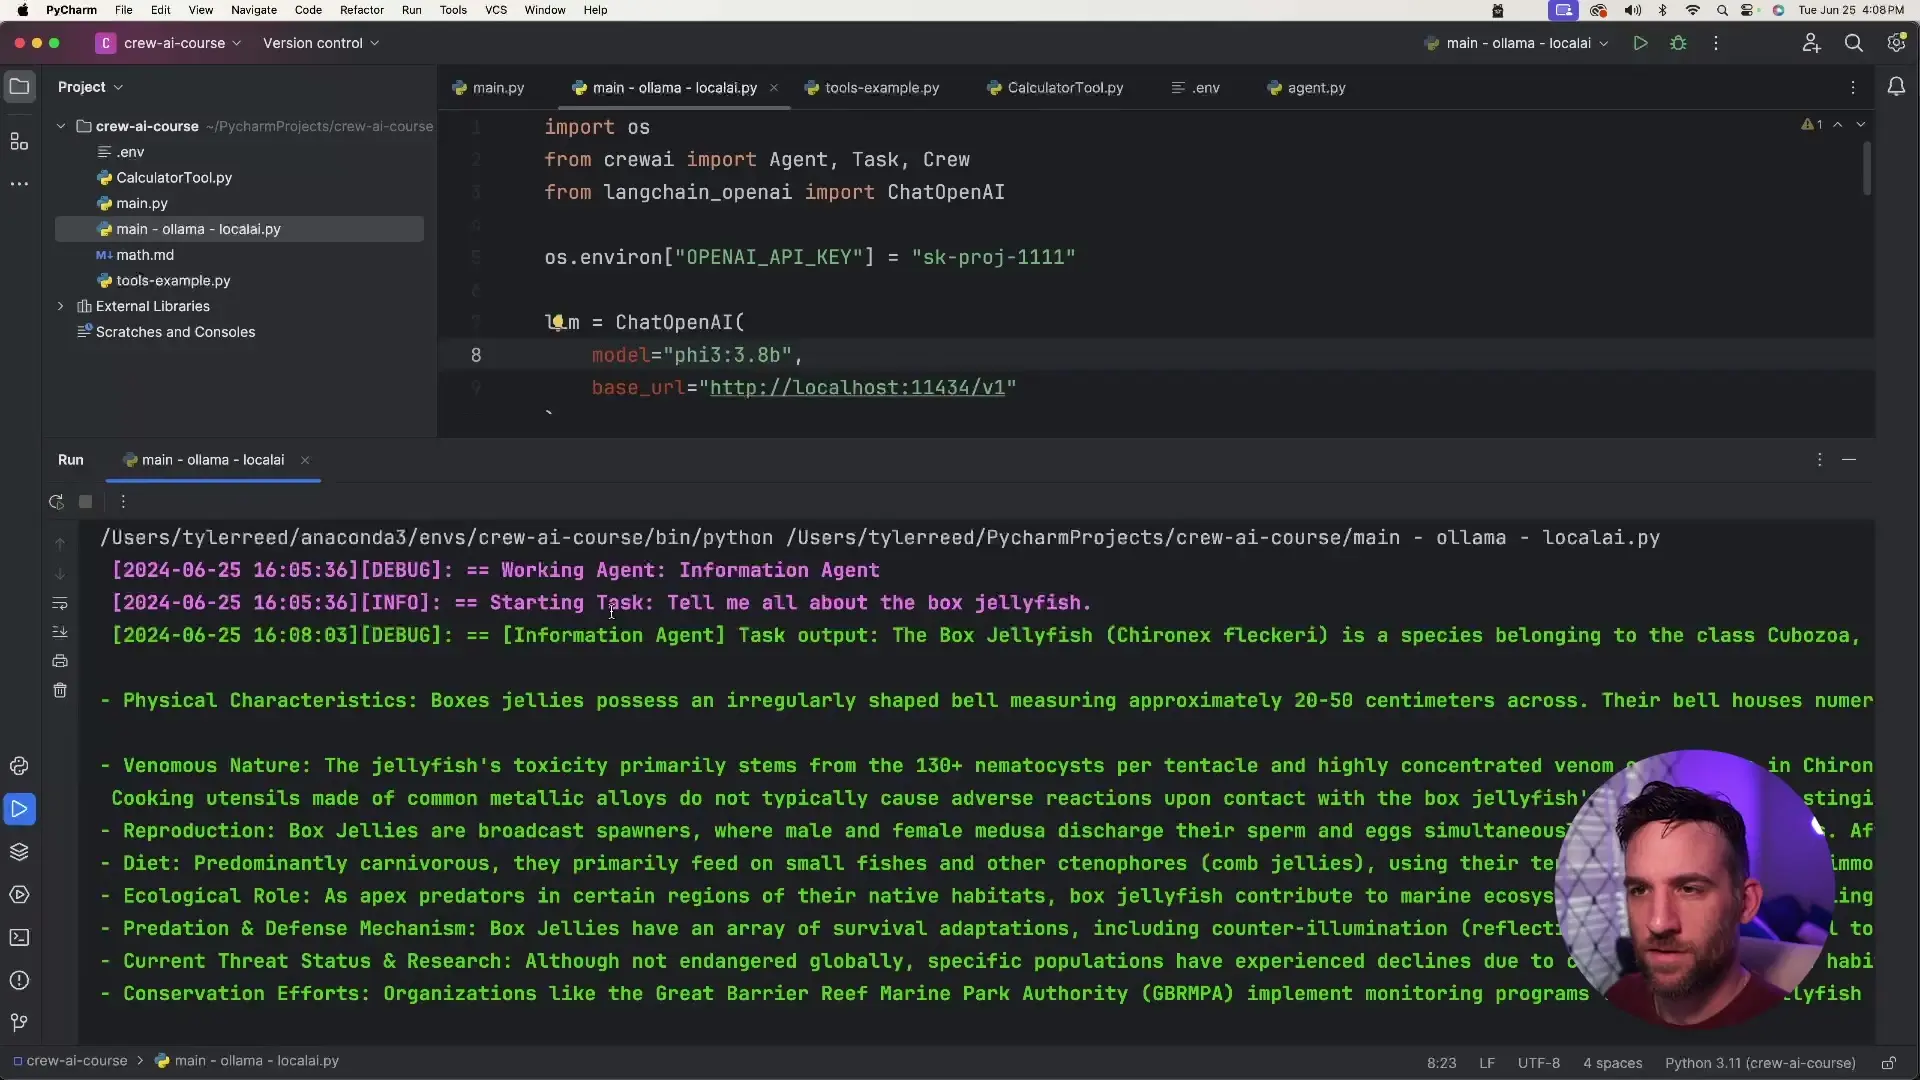
Task: Open the Project view dropdown
Action: click(x=90, y=87)
